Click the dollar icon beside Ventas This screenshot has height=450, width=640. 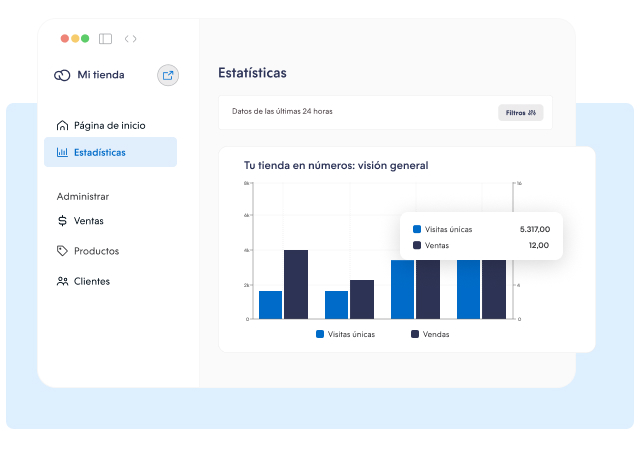click(x=62, y=221)
